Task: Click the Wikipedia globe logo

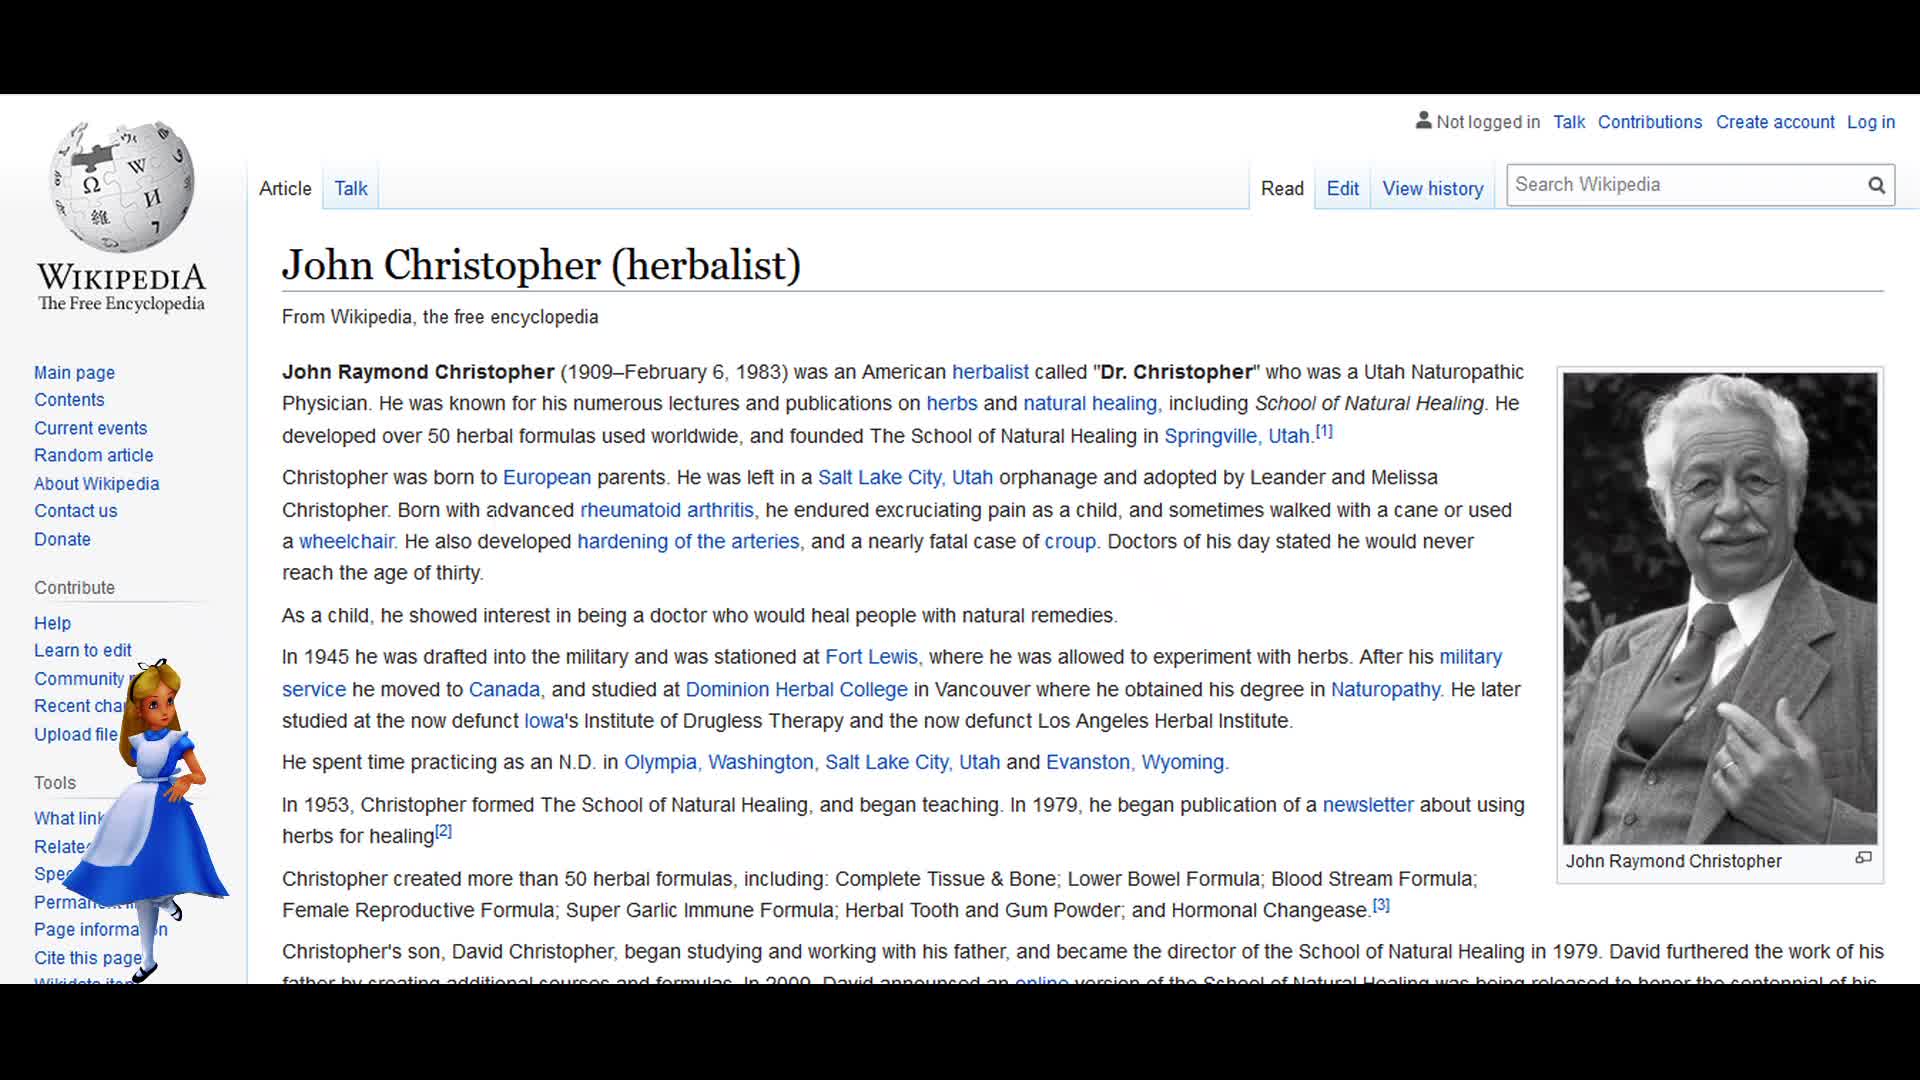Action: coord(122,186)
